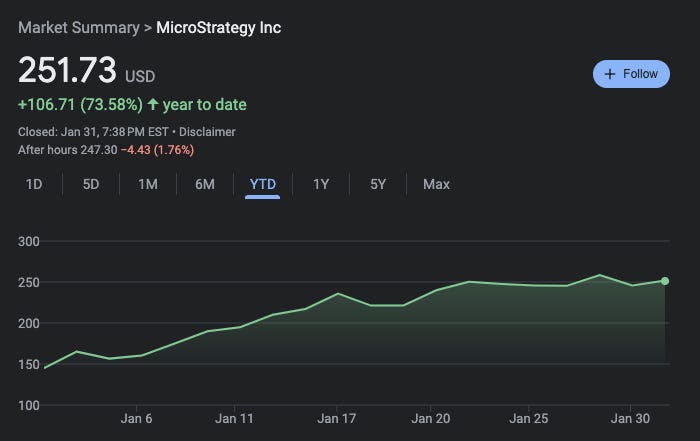Click the USD currency label
The height and width of the screenshot is (441, 700).
click(x=140, y=76)
